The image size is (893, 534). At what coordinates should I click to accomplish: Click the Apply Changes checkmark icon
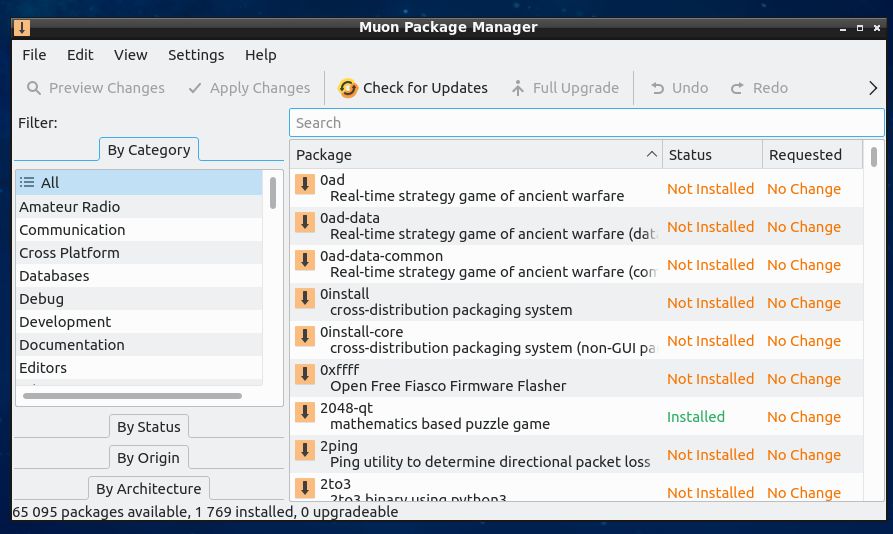(195, 88)
